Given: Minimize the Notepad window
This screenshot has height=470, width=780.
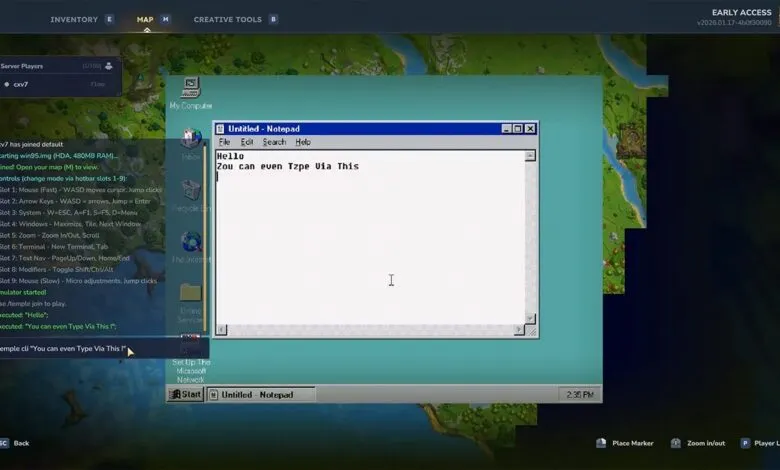Looking at the screenshot, I should [x=506, y=129].
